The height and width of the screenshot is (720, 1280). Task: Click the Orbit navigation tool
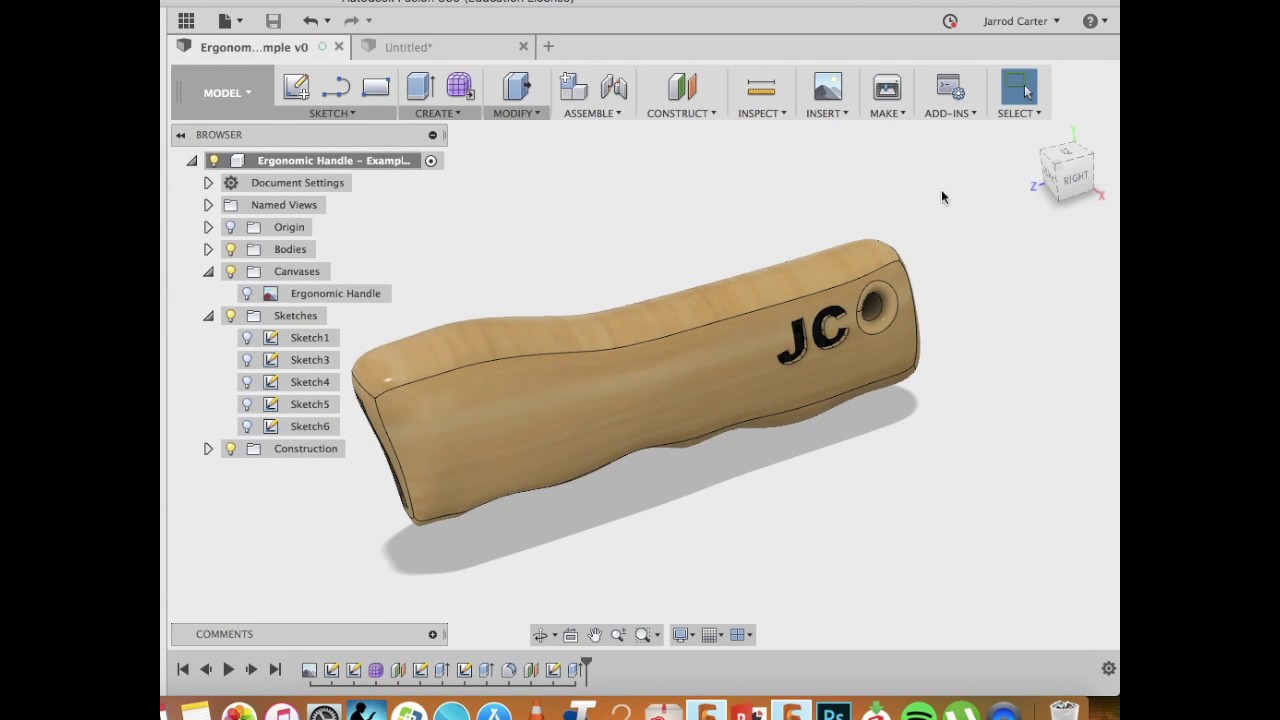[540, 635]
